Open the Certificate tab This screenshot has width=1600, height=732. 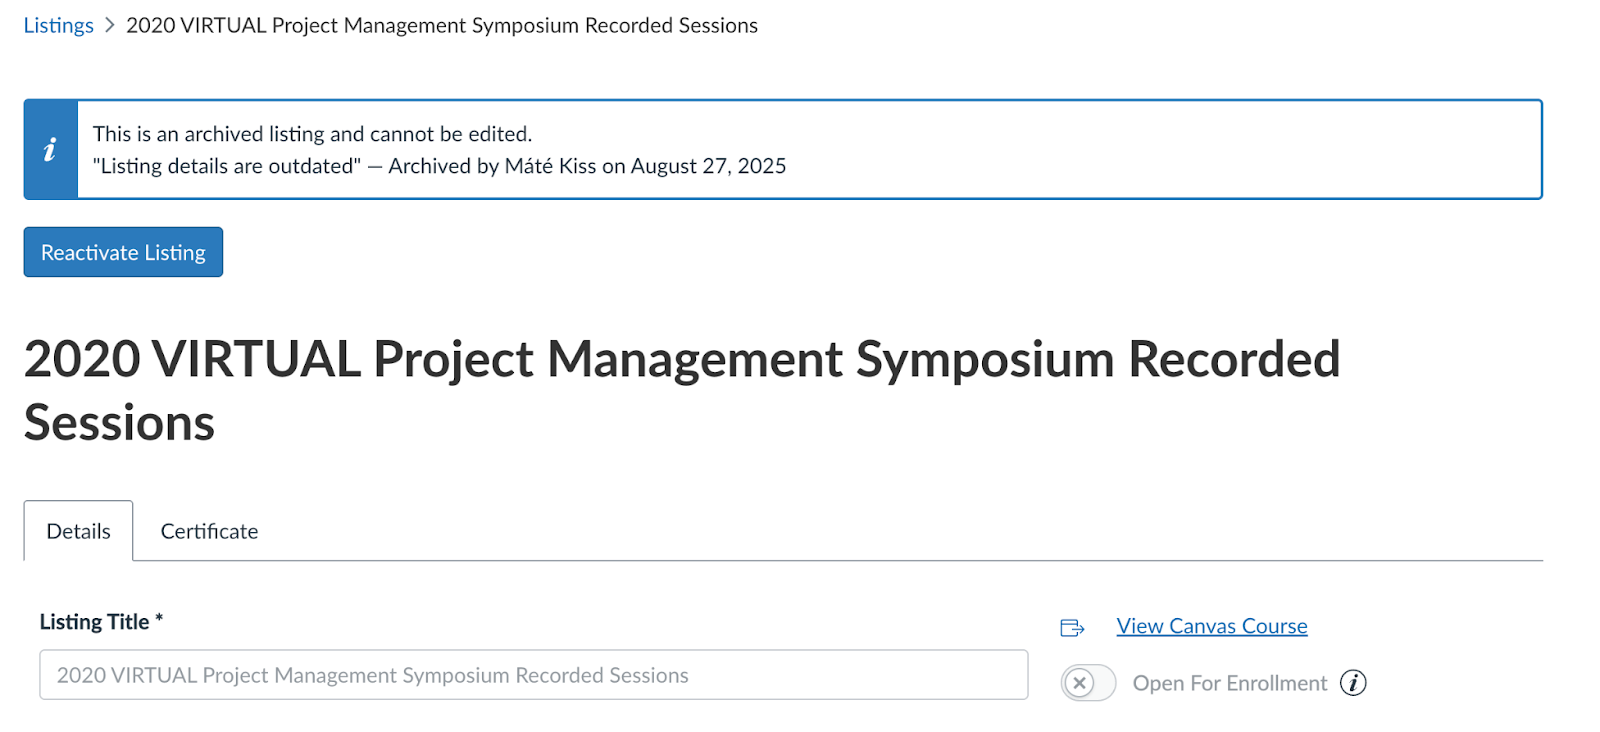point(209,531)
